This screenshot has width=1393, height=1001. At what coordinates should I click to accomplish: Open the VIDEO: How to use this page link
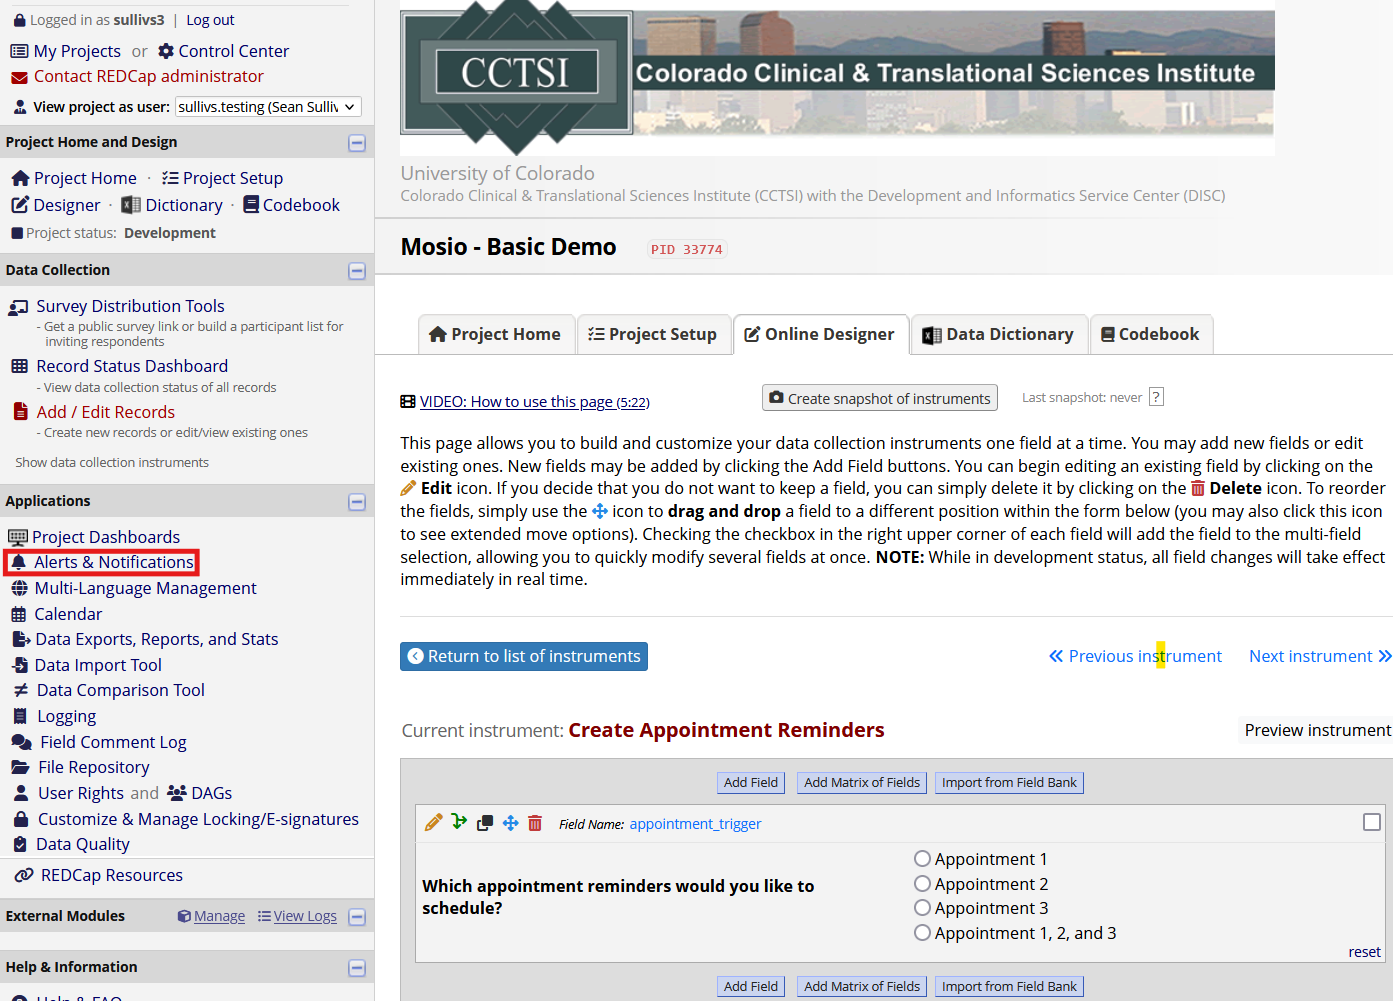pyautogui.click(x=534, y=401)
